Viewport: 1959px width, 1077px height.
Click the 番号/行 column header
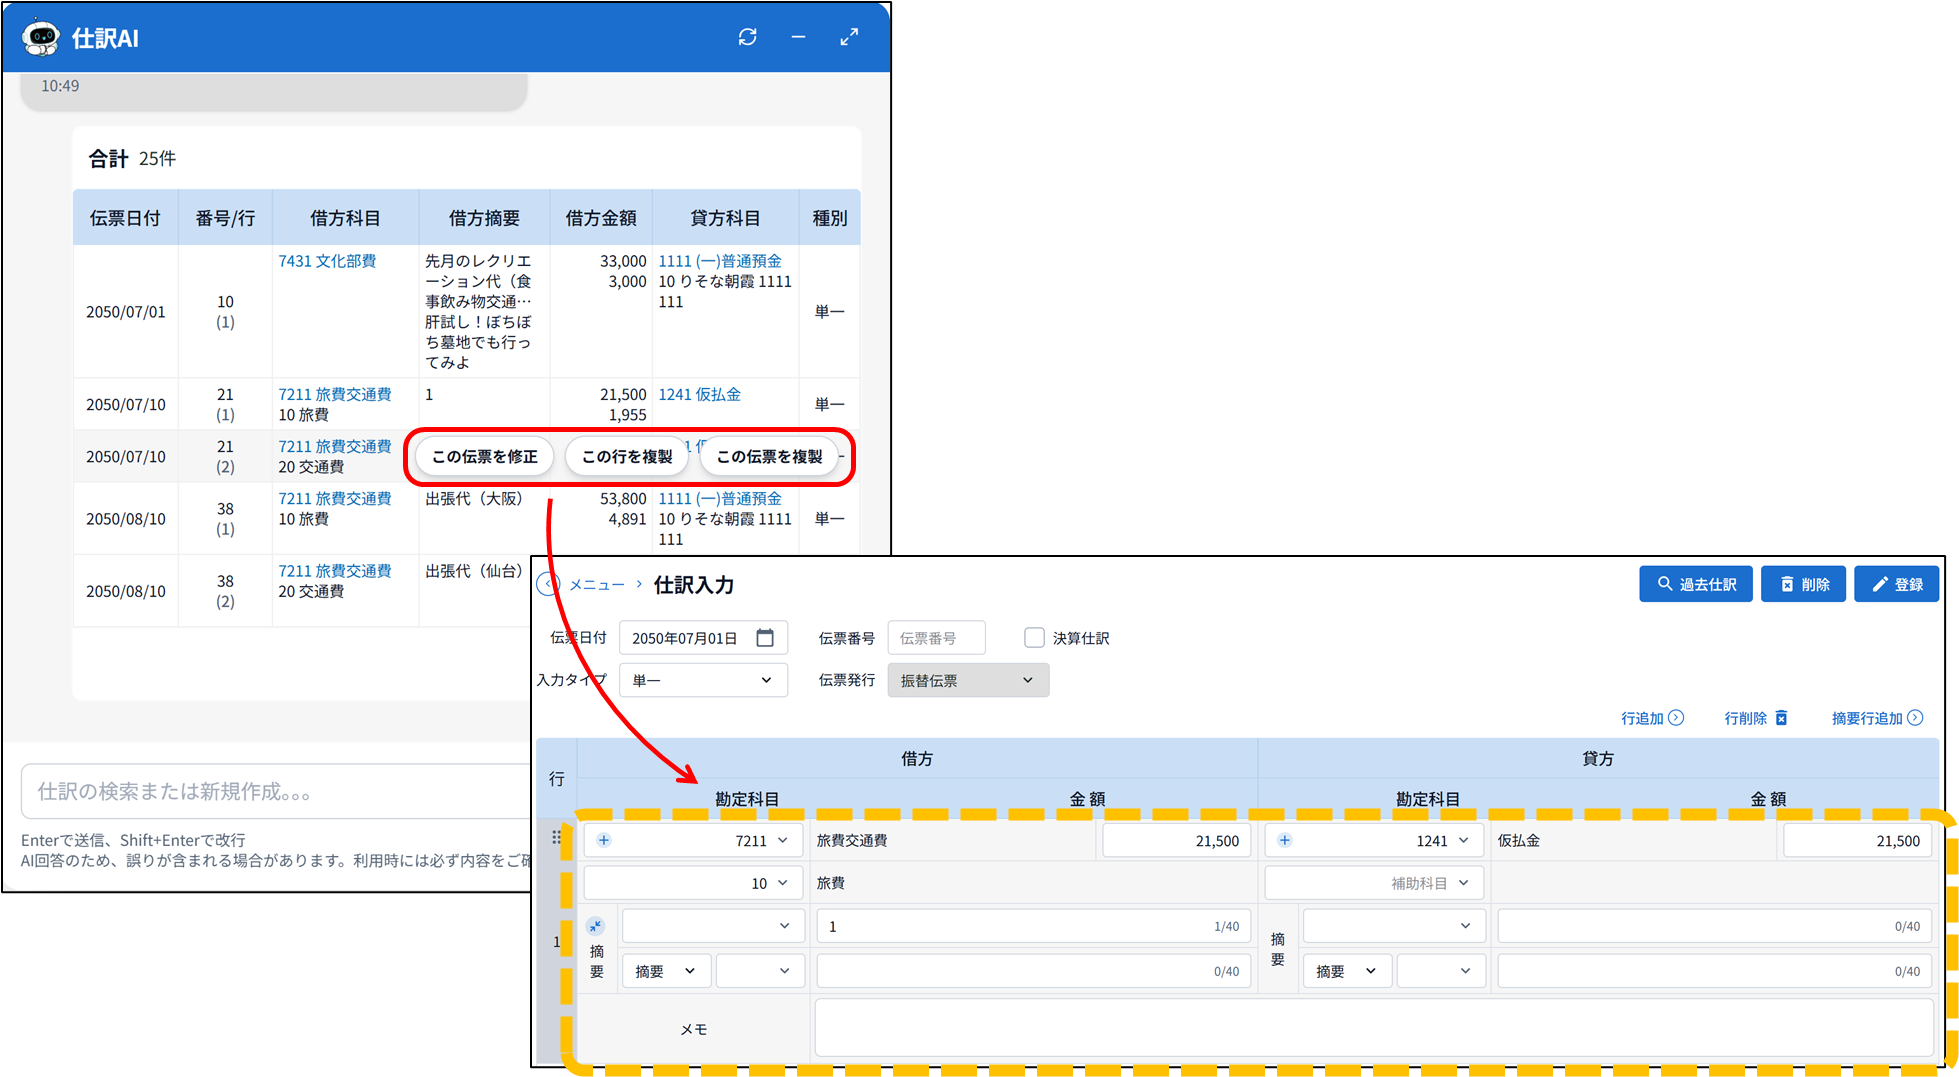click(x=225, y=218)
